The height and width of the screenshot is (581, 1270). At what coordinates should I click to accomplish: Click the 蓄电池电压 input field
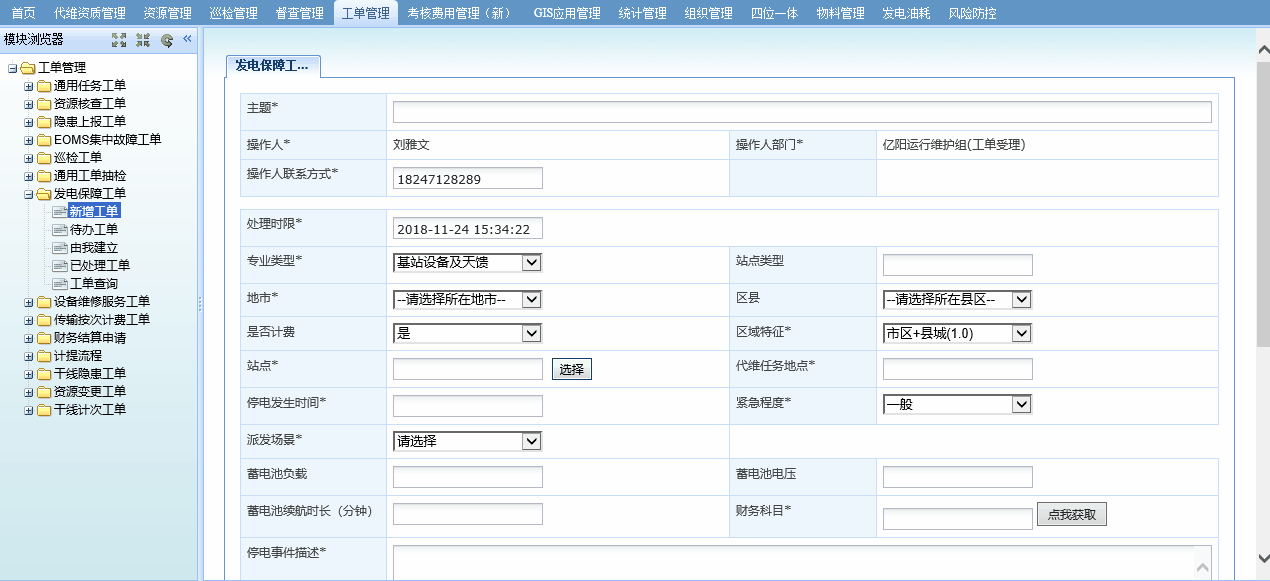coord(958,477)
